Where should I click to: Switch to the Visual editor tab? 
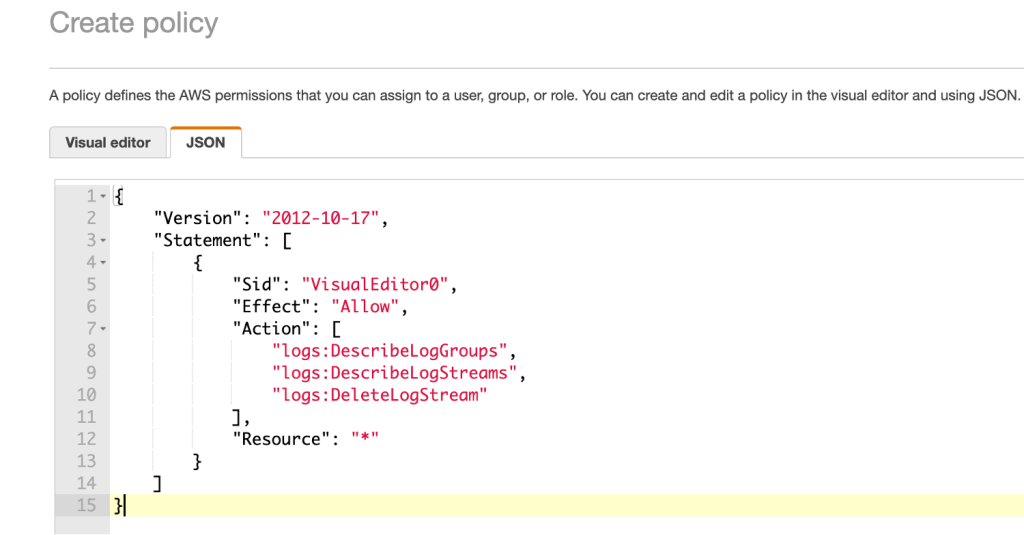click(x=108, y=142)
